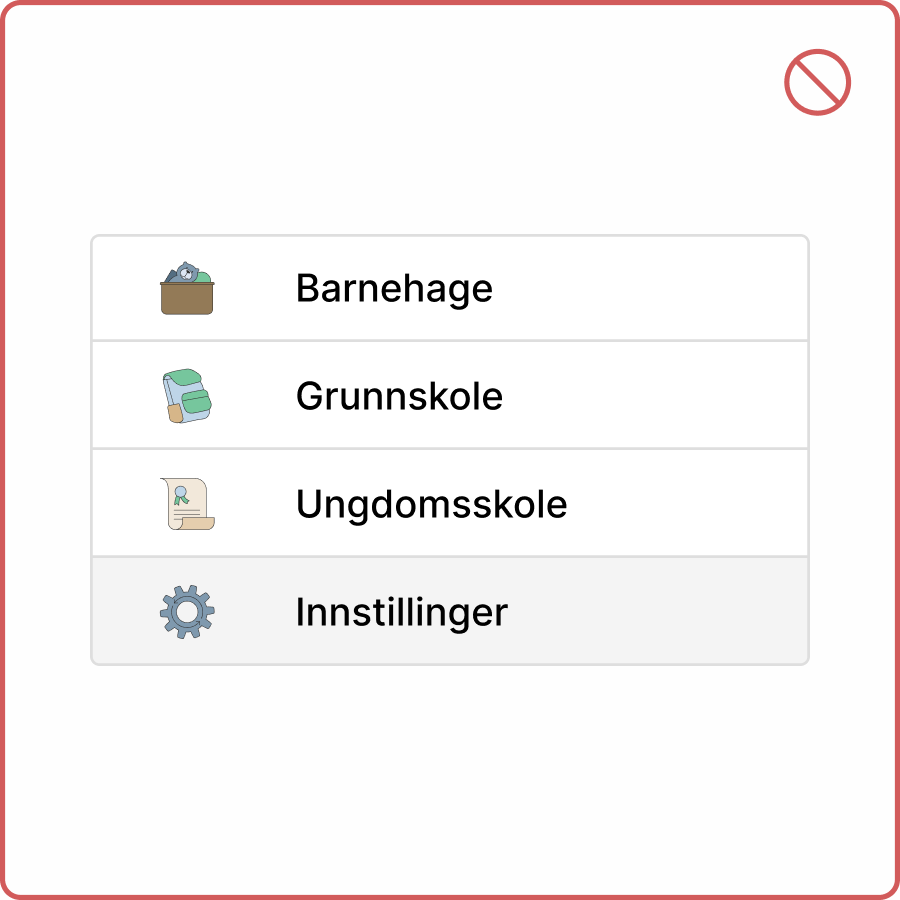Click the green backpack icon
Viewport: 900px width, 900px height.
pos(187,396)
